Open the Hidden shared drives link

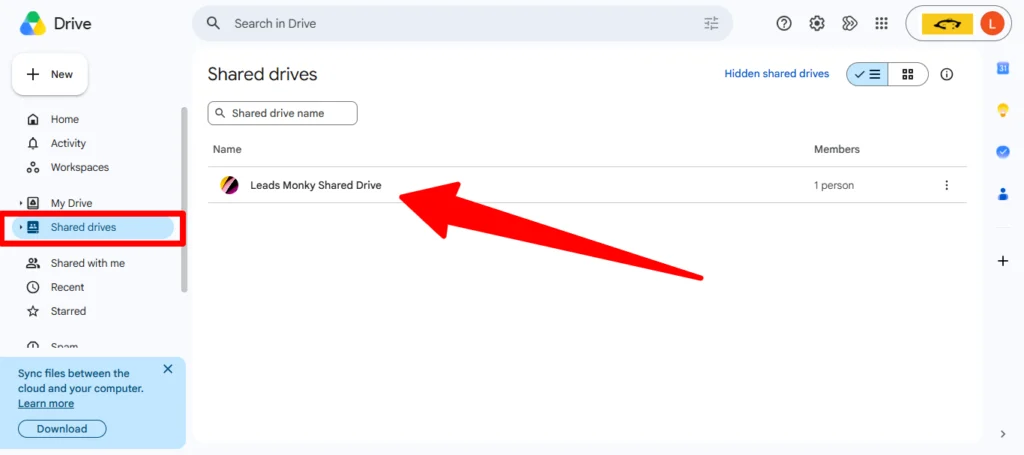pos(776,74)
